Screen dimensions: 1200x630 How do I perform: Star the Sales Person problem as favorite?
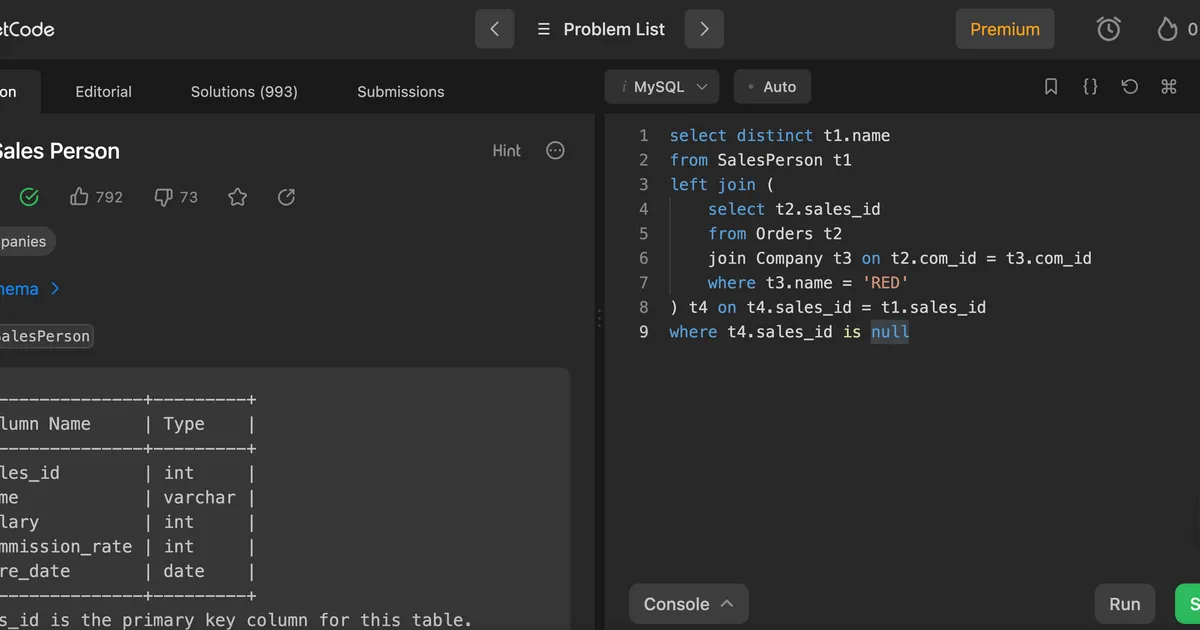click(x=237, y=197)
